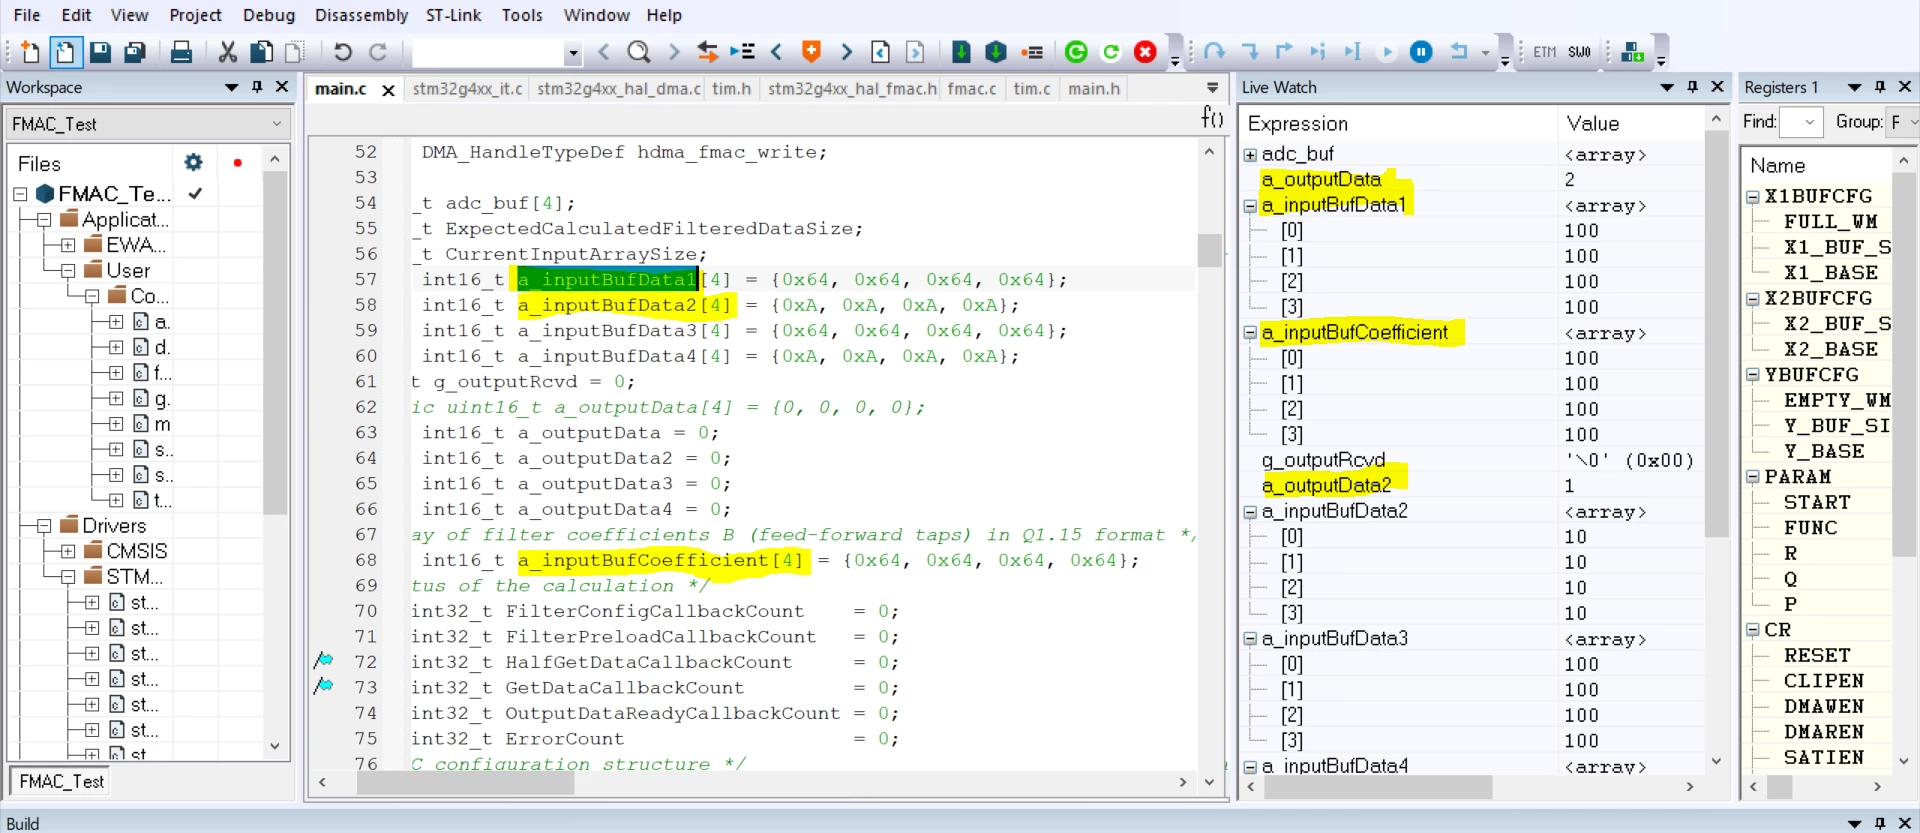Click the Replace arrows icon
The width and height of the screenshot is (1920, 833).
click(708, 52)
